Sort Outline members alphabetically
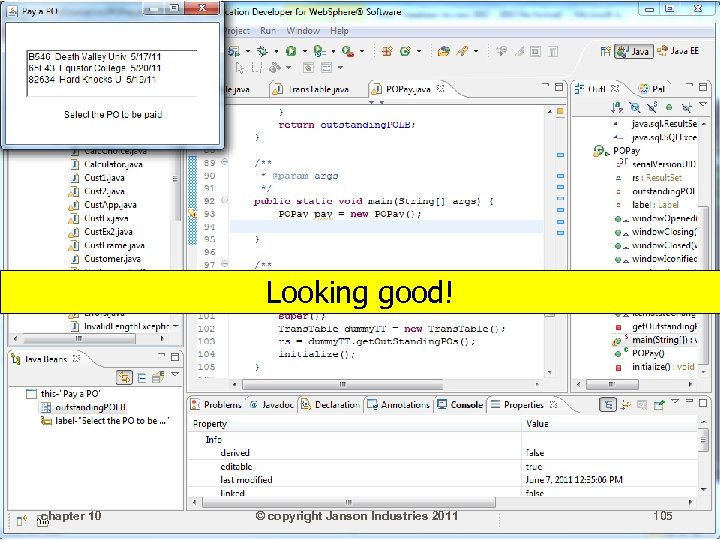The width and height of the screenshot is (720, 540). tap(617, 107)
